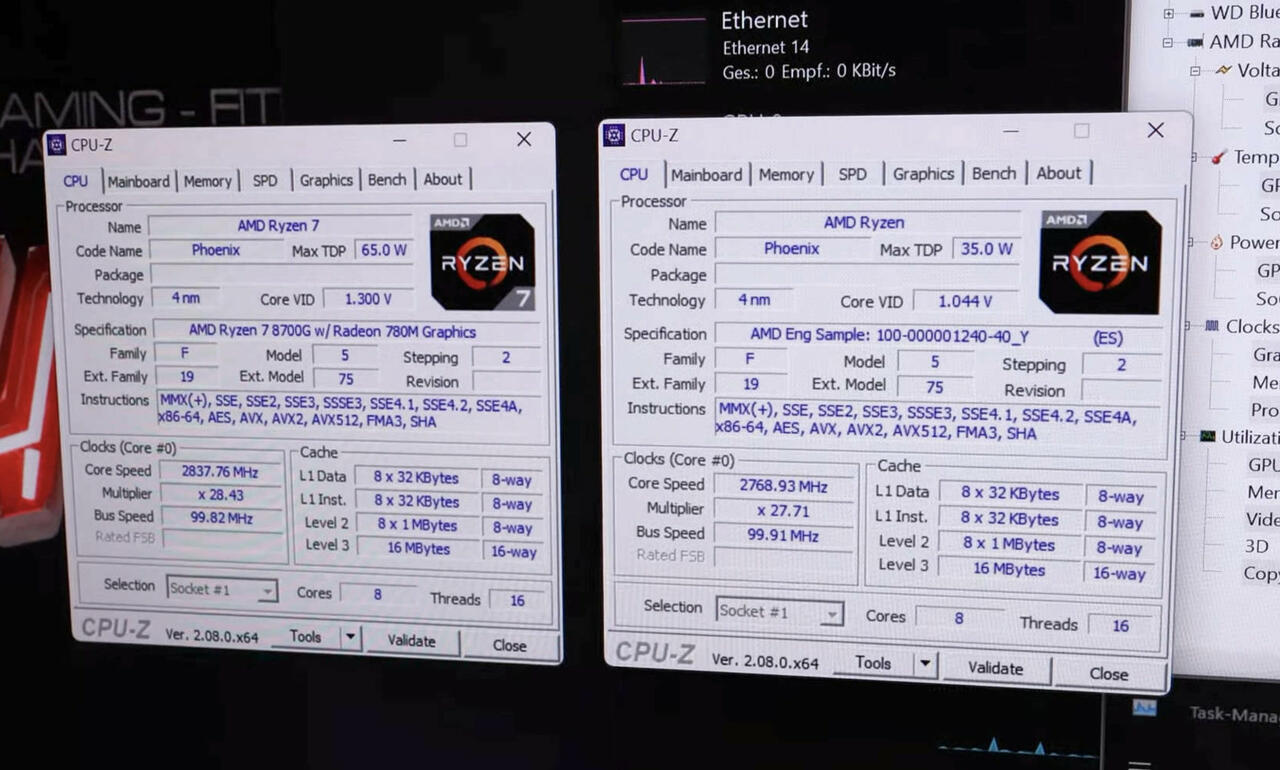Image resolution: width=1280 pixels, height=770 pixels.
Task: Open Mainboard tab in left CPU-Z window
Action: 138,181
